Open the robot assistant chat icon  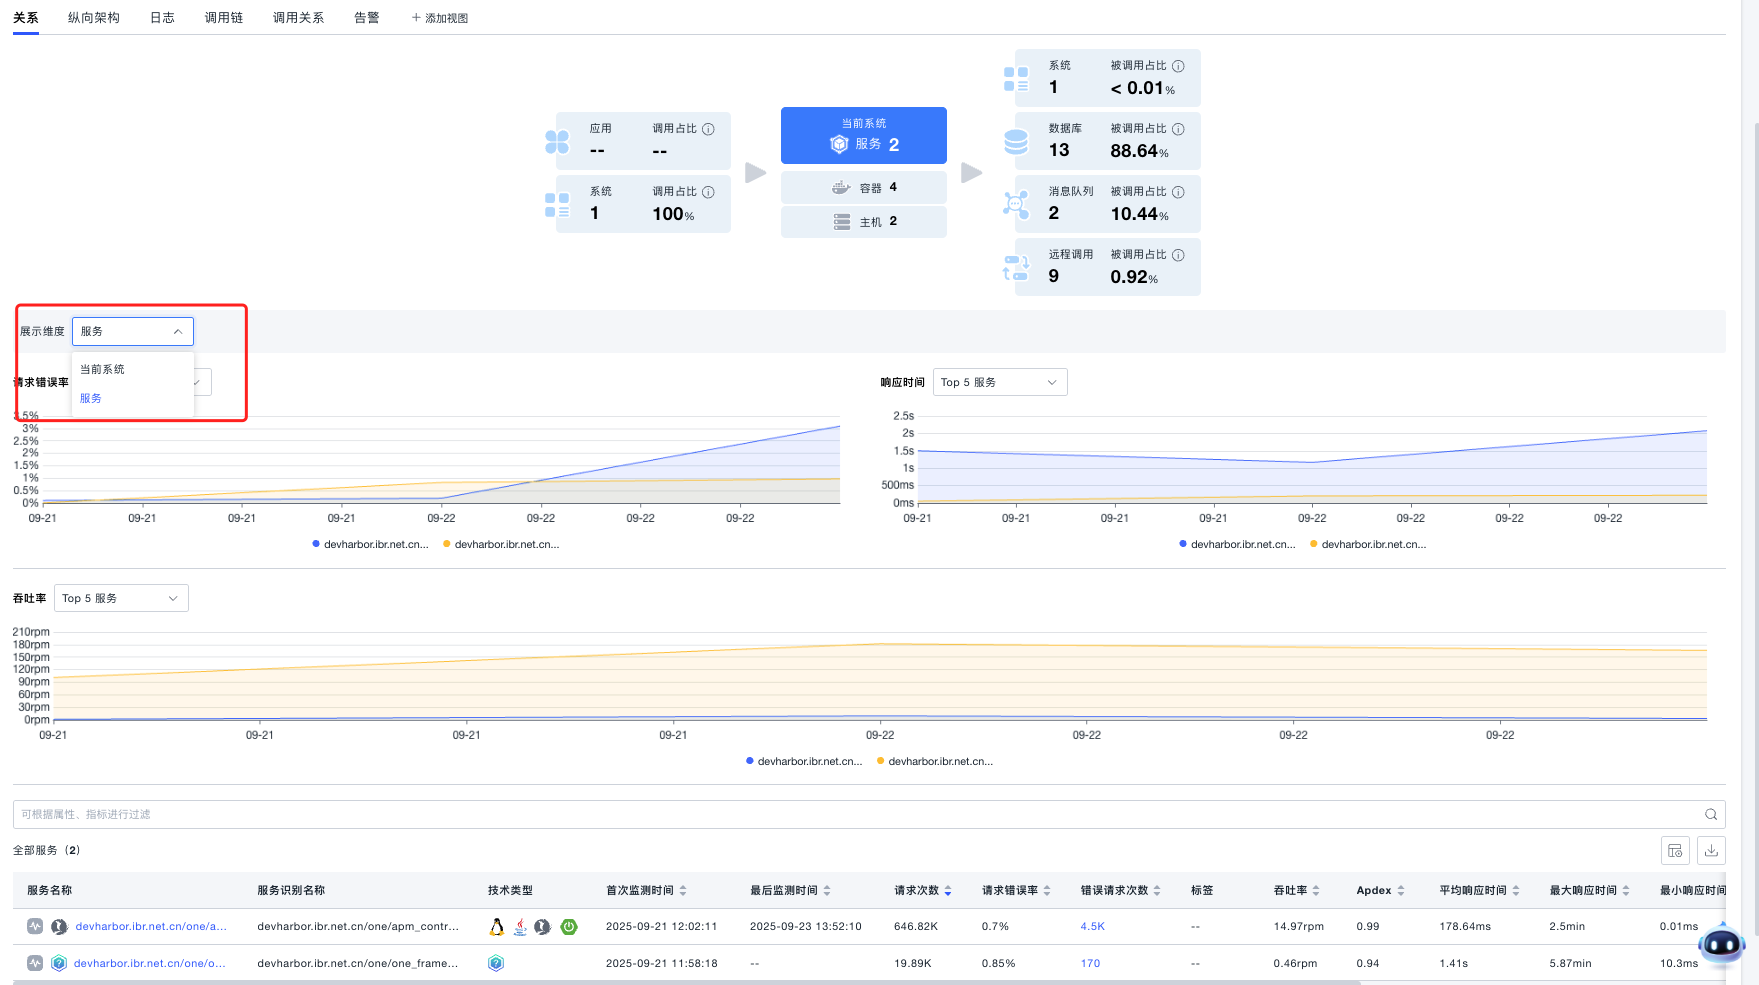(x=1721, y=943)
